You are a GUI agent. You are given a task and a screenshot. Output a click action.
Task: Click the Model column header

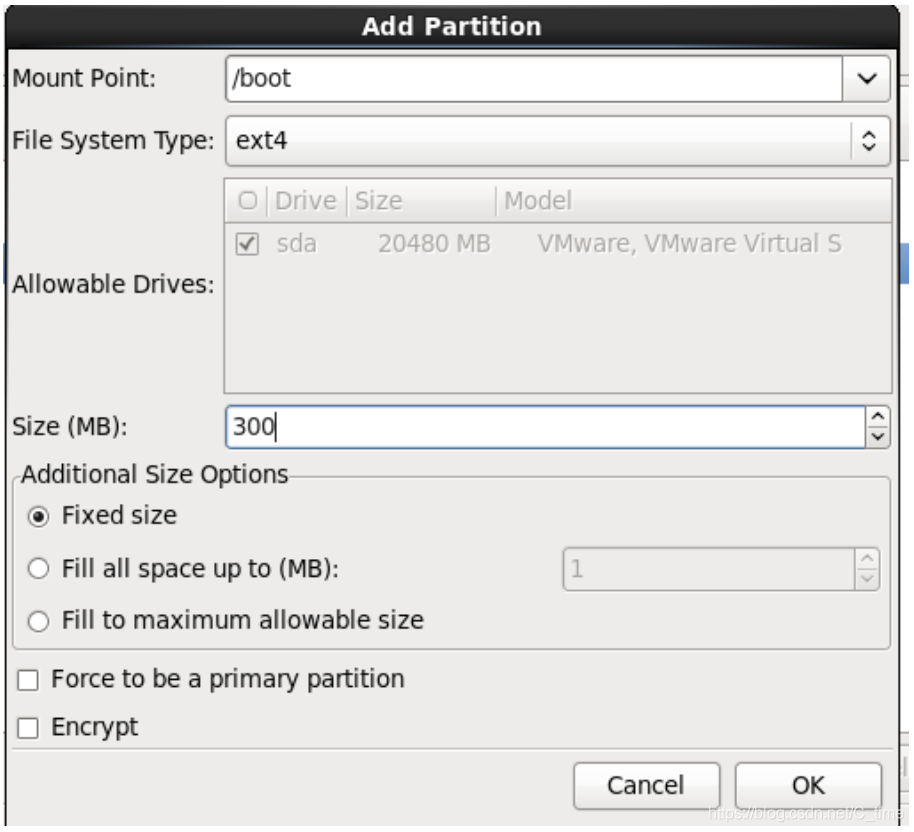point(694,201)
